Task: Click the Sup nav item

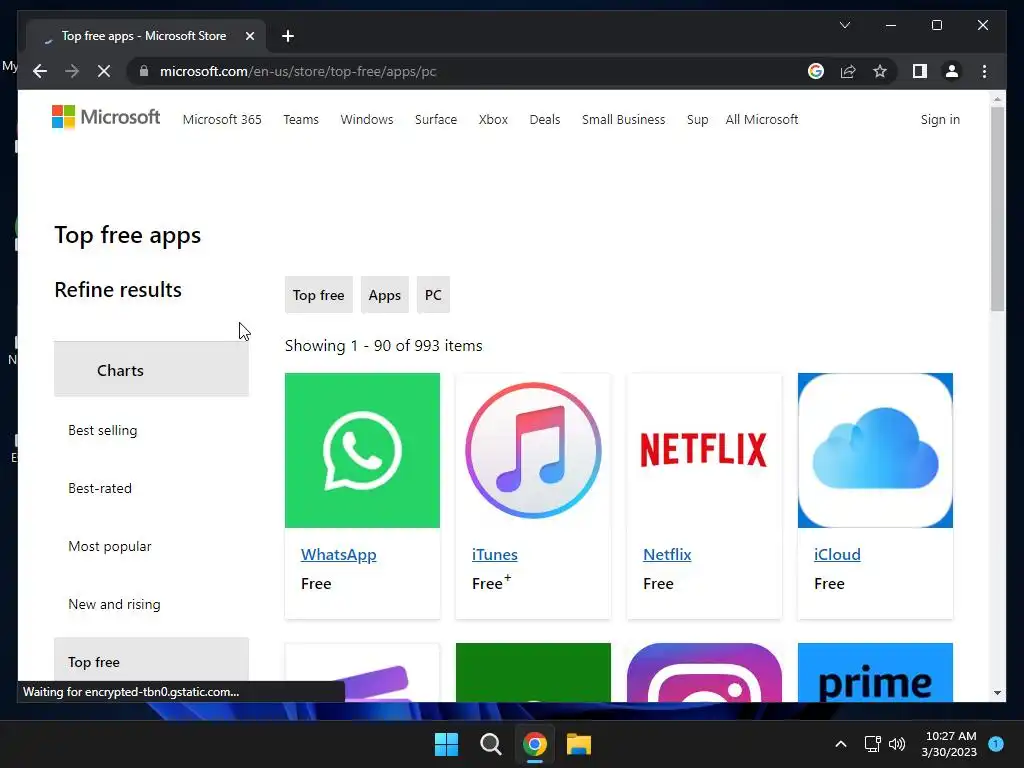Action: [x=697, y=120]
